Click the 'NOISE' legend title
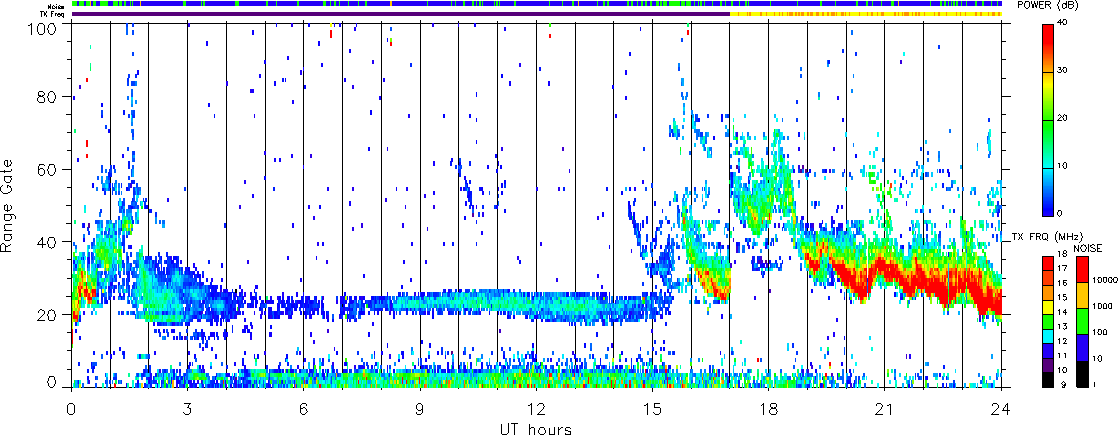This screenshot has width=1118, height=435. click(x=1087, y=248)
